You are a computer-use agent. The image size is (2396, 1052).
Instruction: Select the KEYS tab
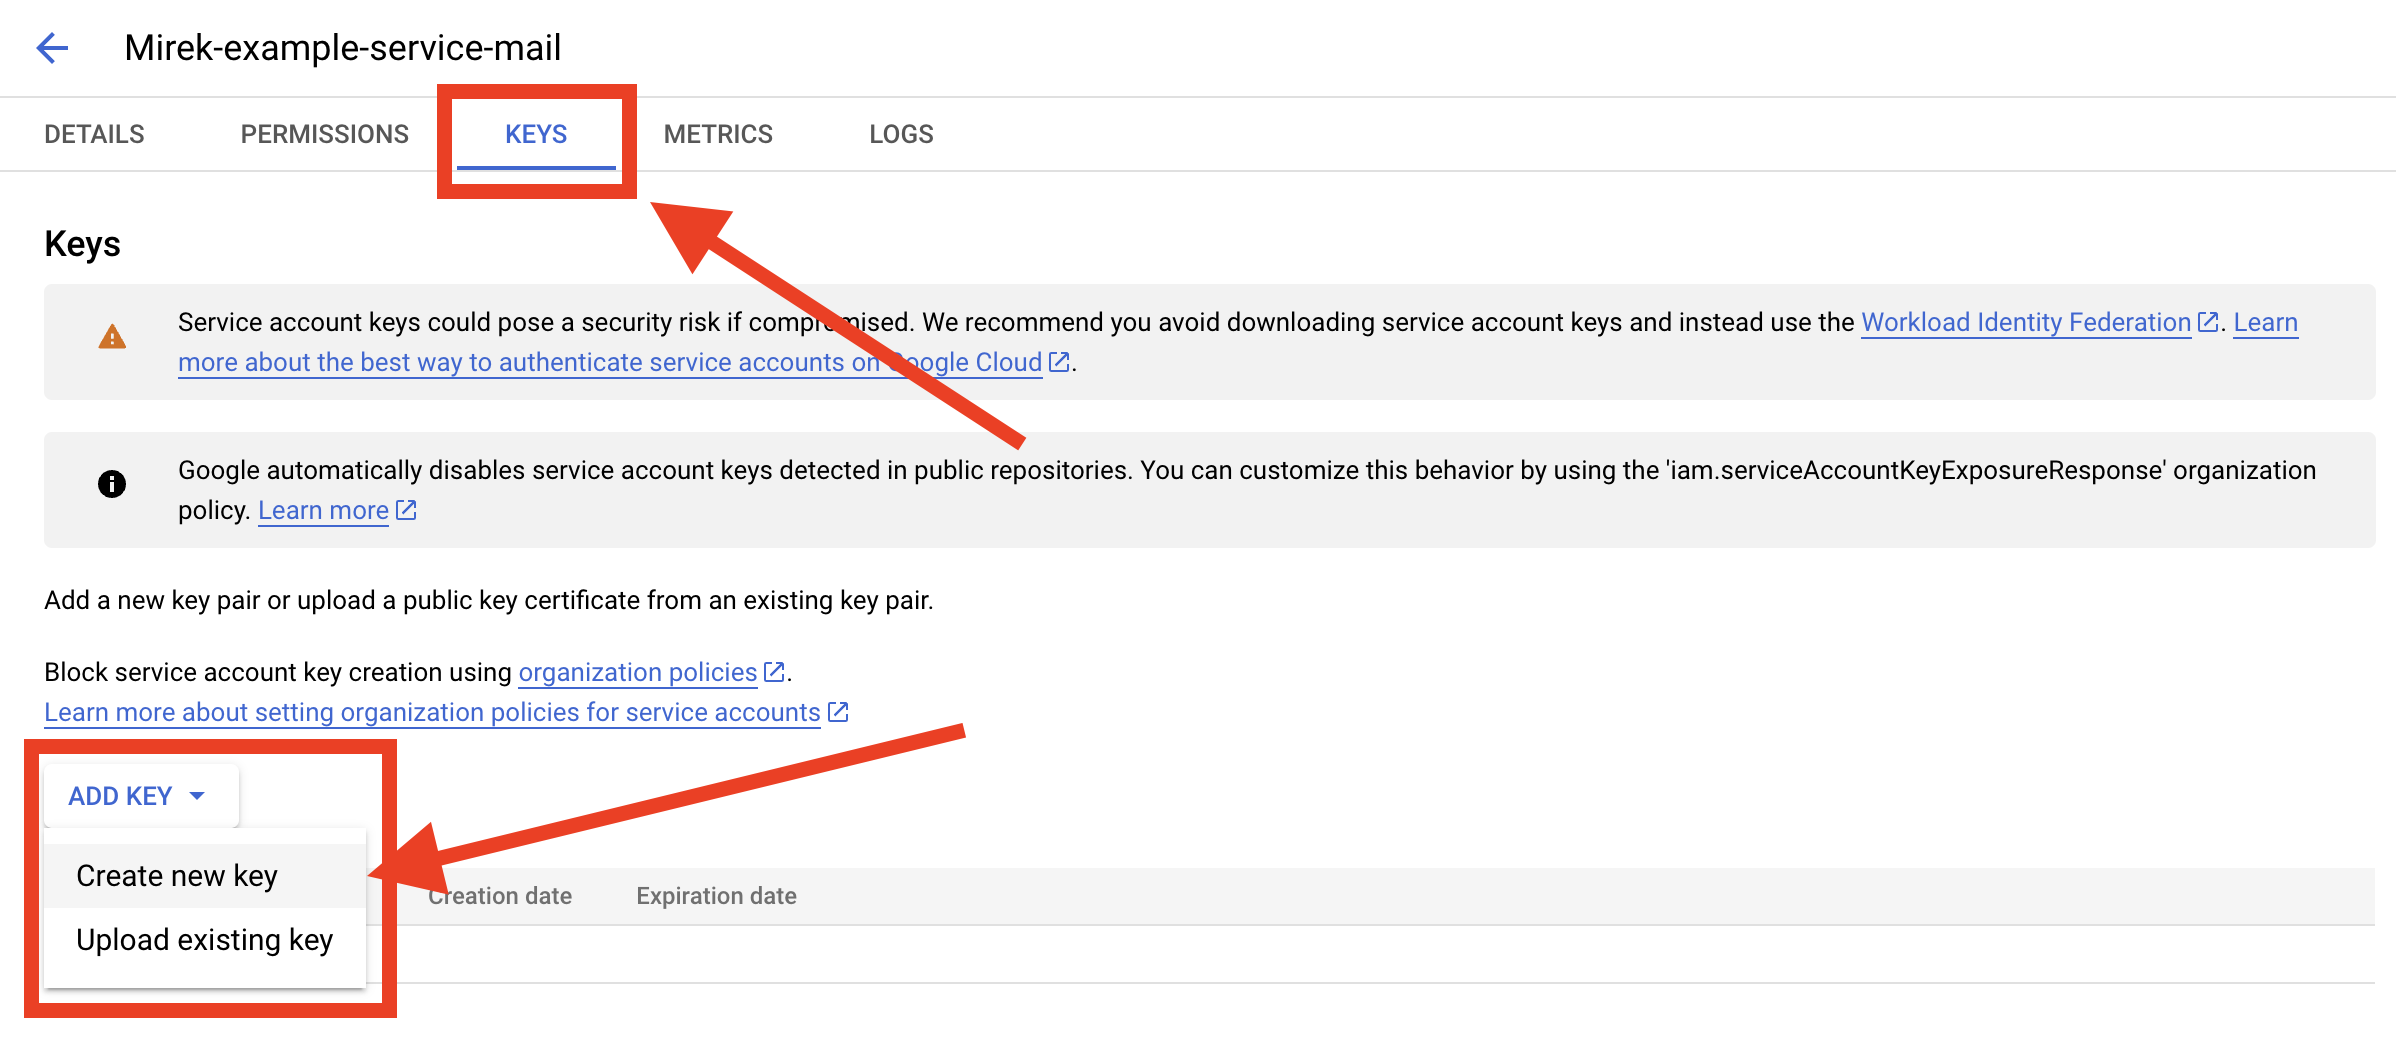536,134
